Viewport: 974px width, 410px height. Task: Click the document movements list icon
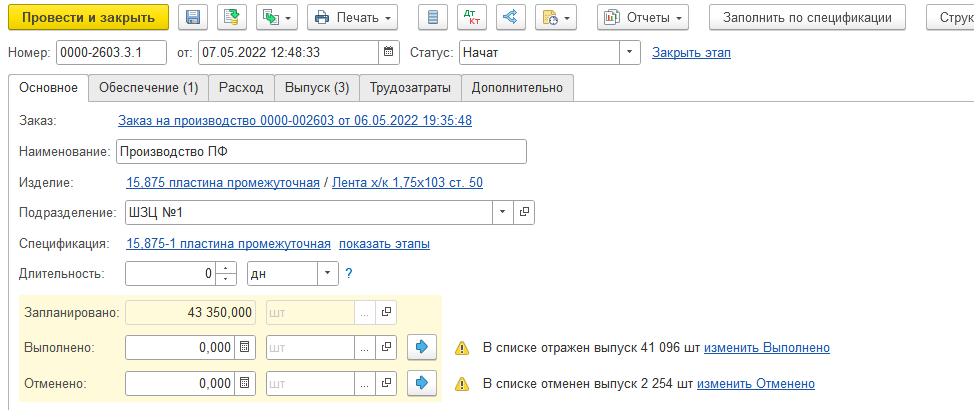[x=433, y=17]
